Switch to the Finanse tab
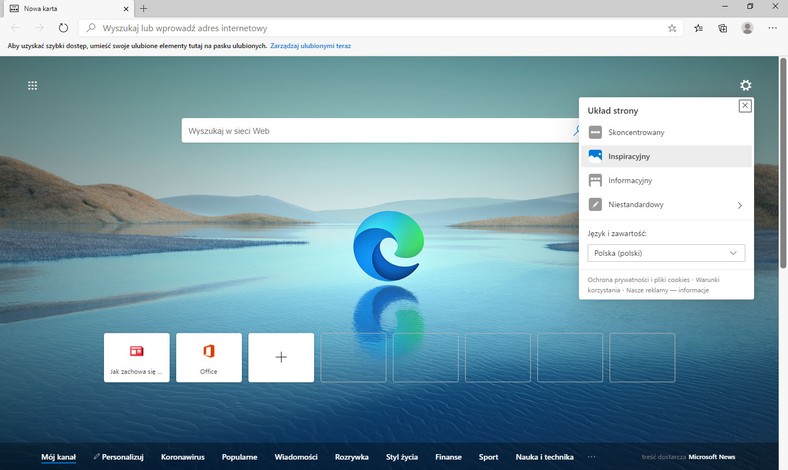Screen dimensions: 788x470 (x=448, y=457)
